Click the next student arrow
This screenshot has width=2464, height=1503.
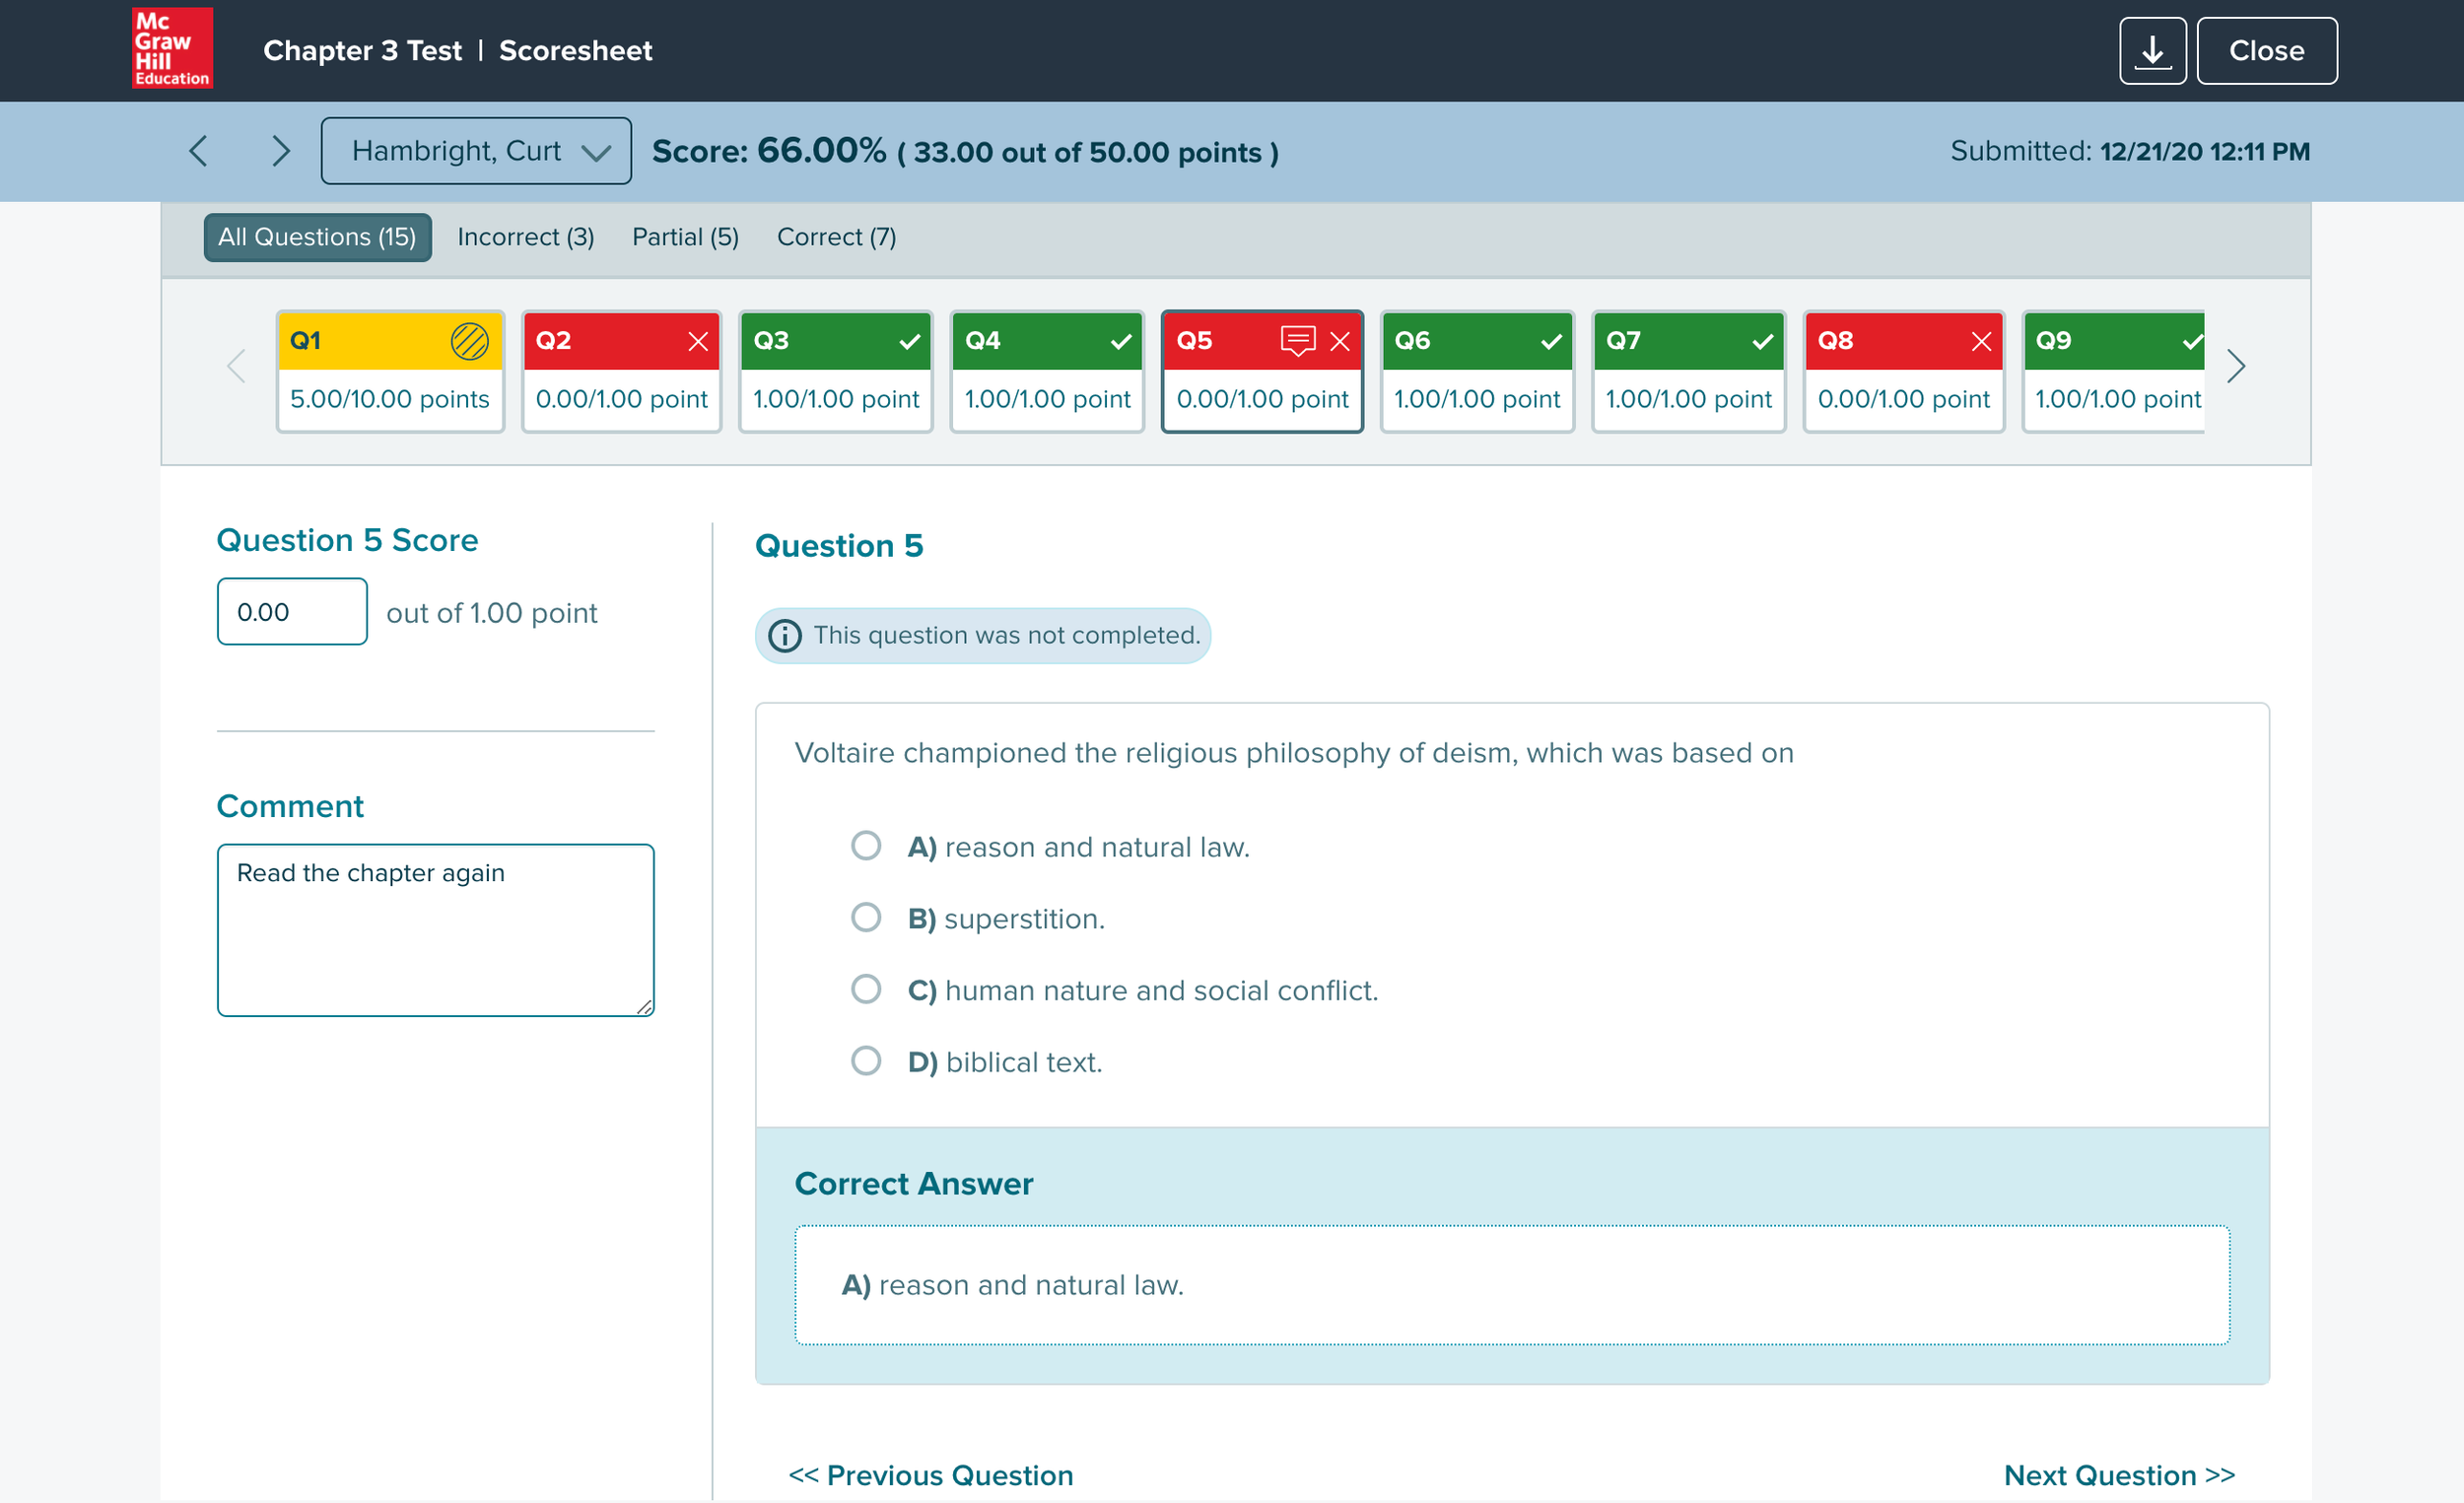click(x=281, y=150)
